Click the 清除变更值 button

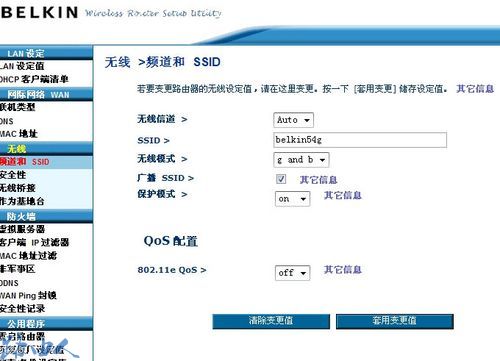click(271, 321)
